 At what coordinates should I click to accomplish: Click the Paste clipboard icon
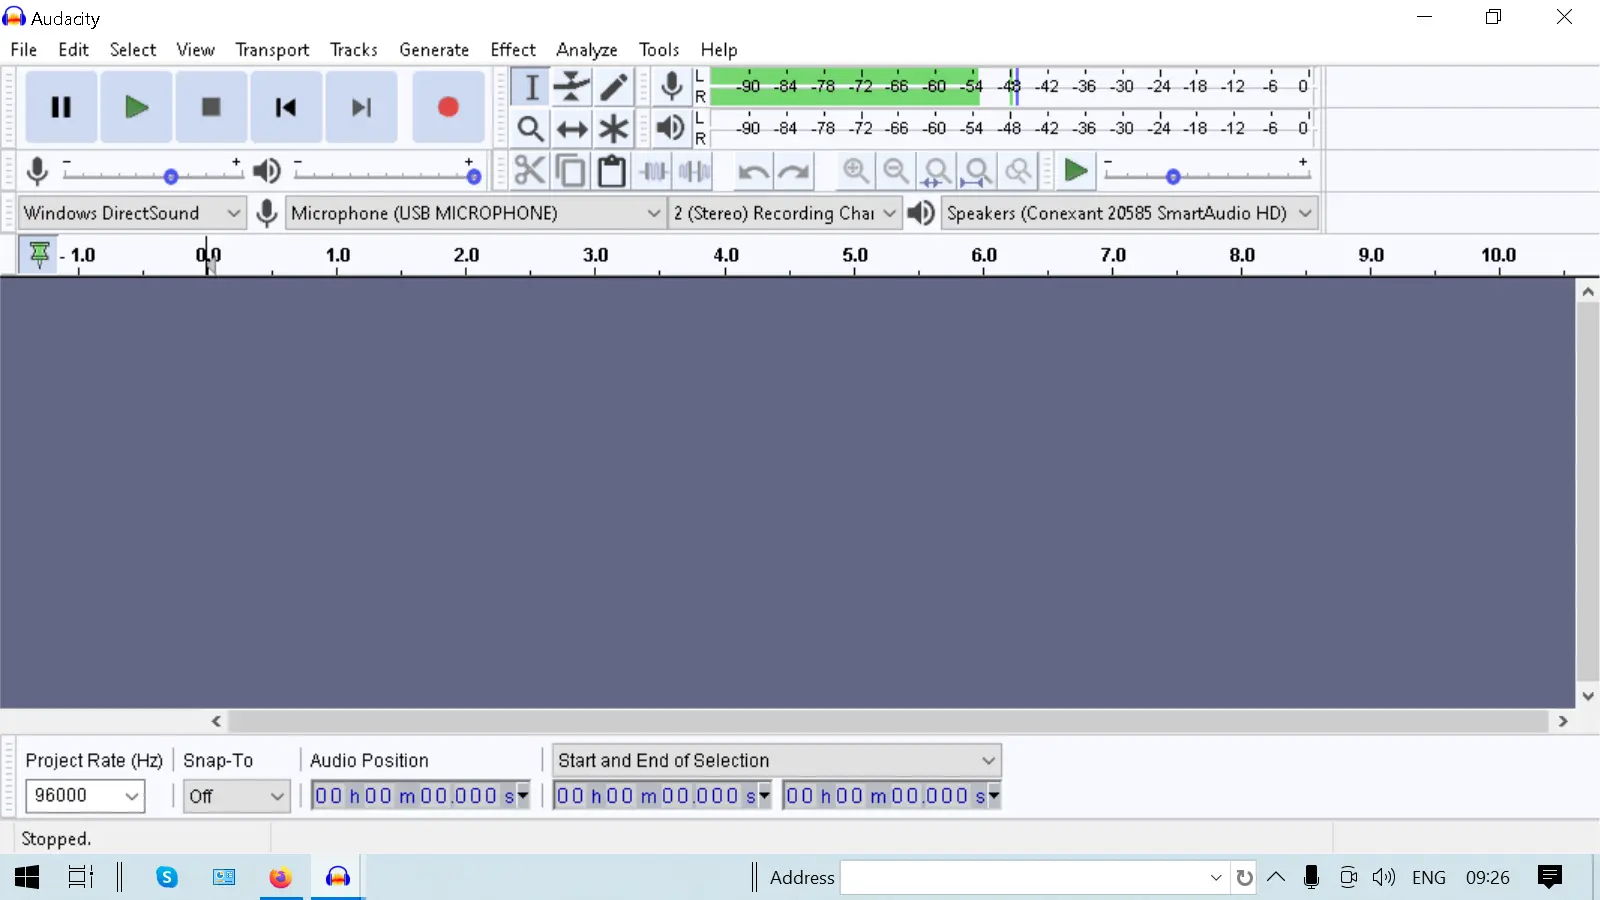611,171
